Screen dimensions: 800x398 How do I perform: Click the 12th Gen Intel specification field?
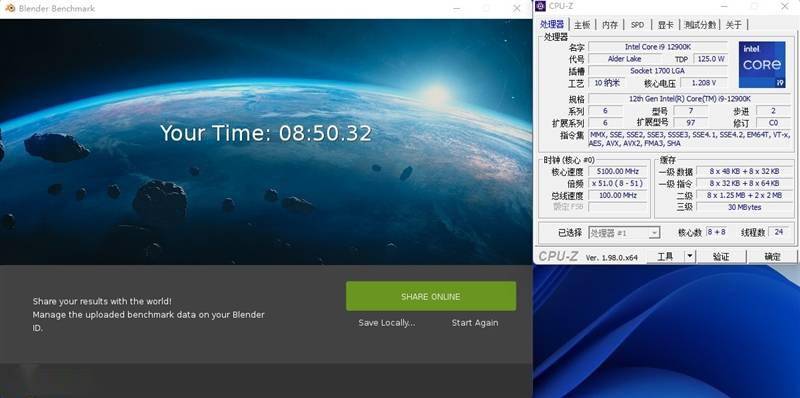(x=689, y=98)
